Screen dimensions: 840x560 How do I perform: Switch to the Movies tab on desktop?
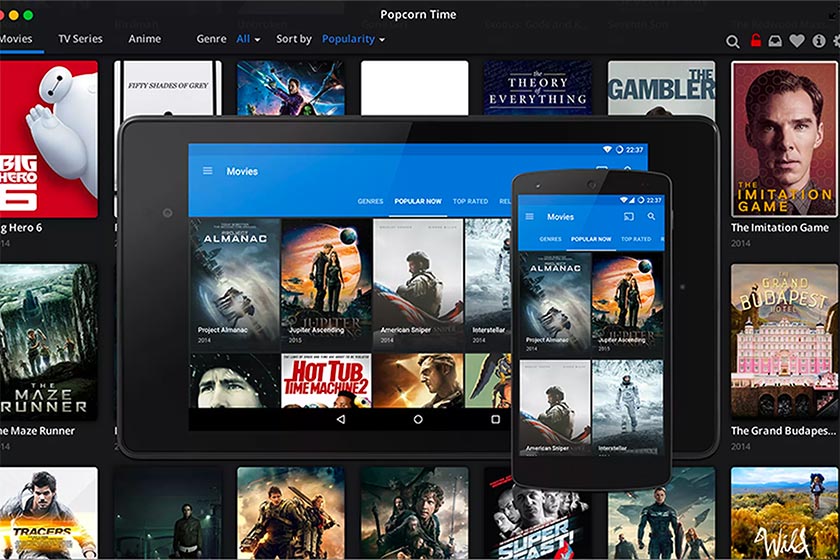coord(16,39)
